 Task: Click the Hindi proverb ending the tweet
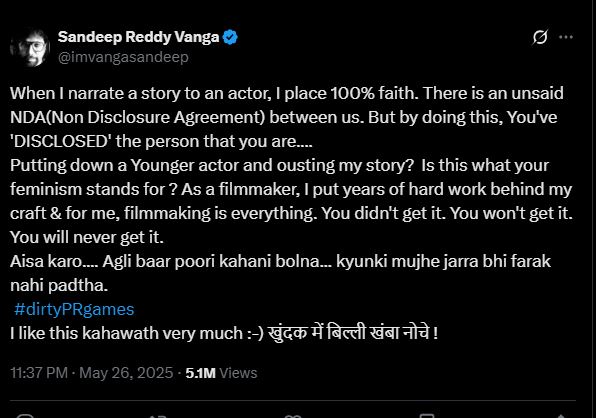[x=353, y=333]
